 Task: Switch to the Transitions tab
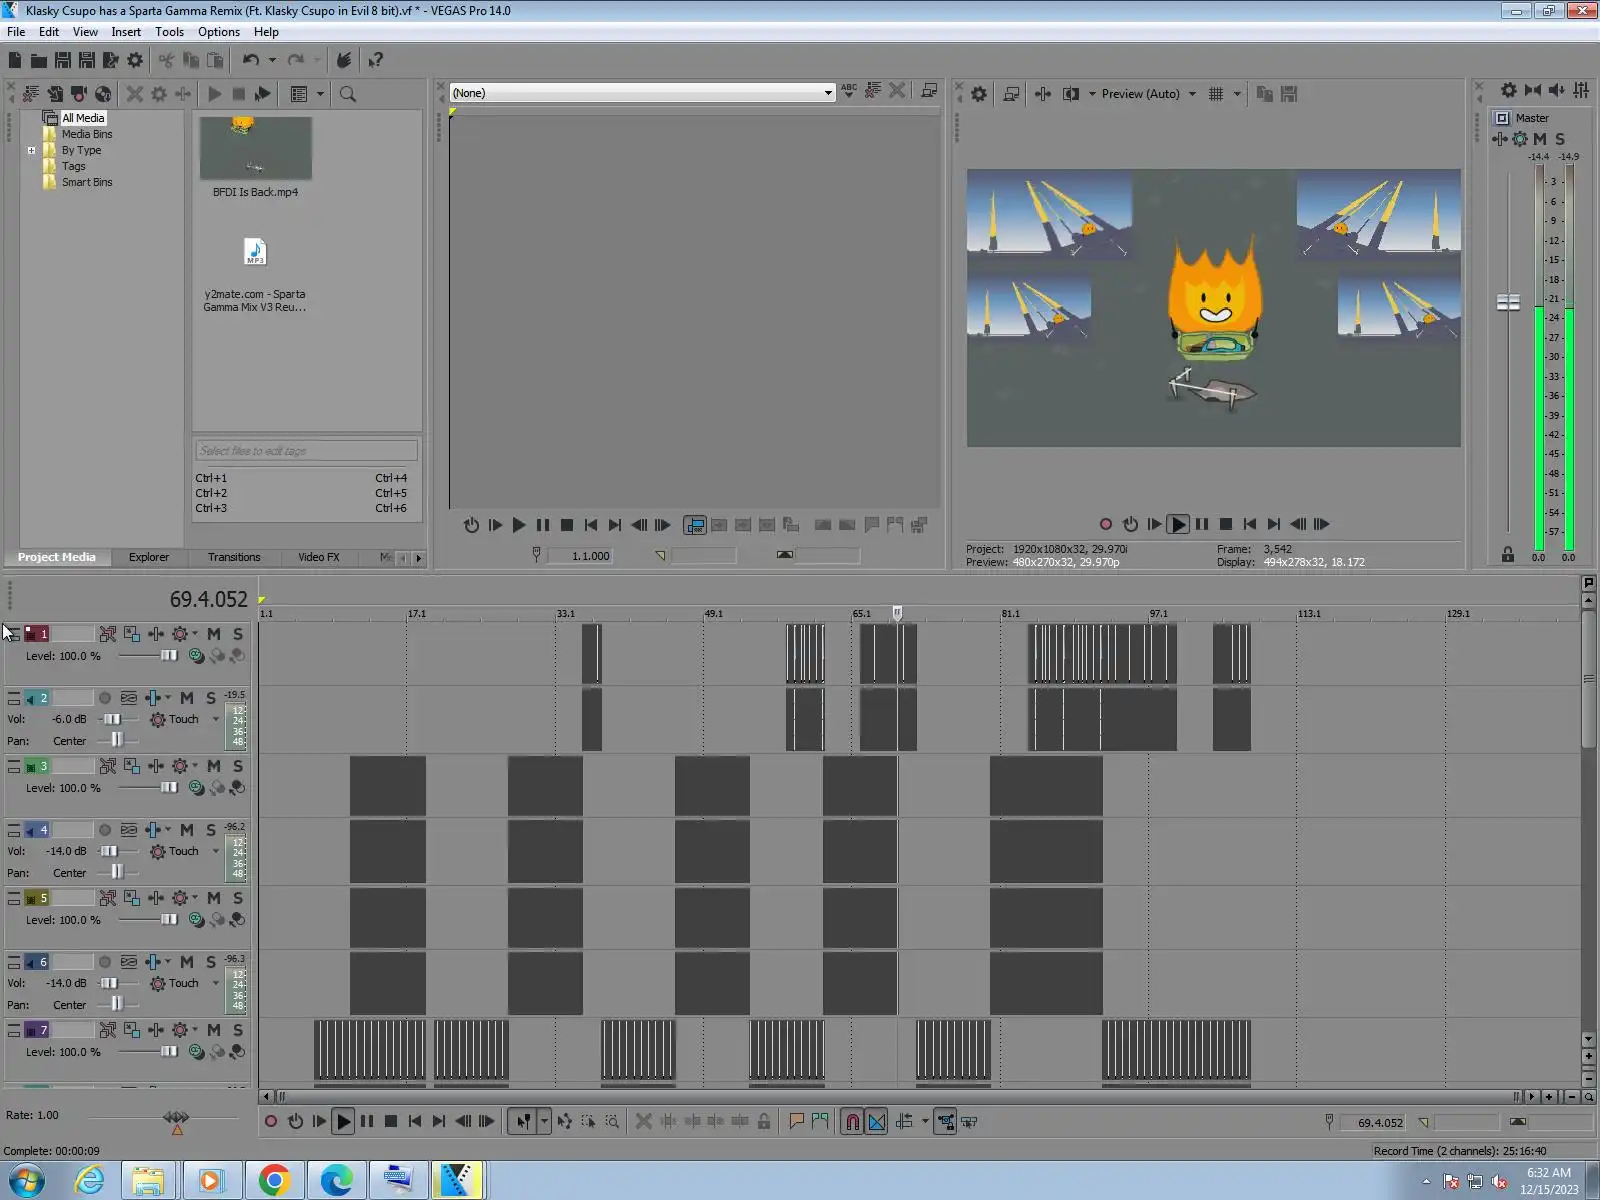coord(234,557)
